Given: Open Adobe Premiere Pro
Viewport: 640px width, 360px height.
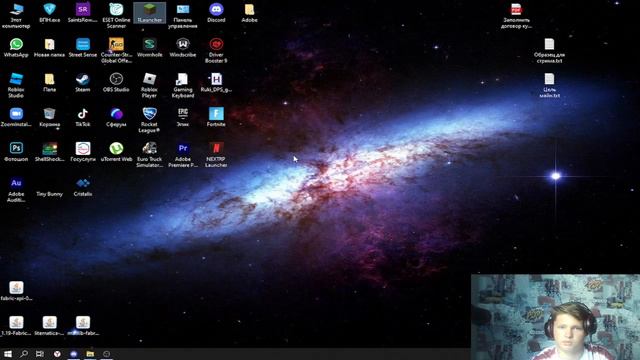Looking at the screenshot, I should pos(183,154).
